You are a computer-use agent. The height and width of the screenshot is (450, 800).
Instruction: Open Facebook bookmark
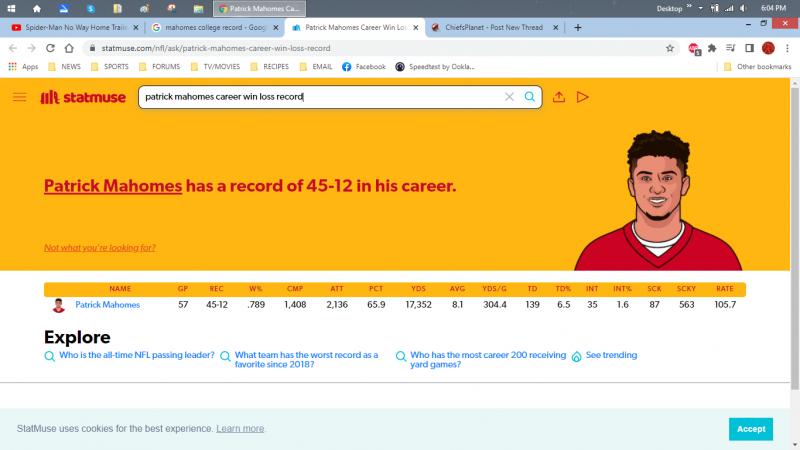(364, 67)
